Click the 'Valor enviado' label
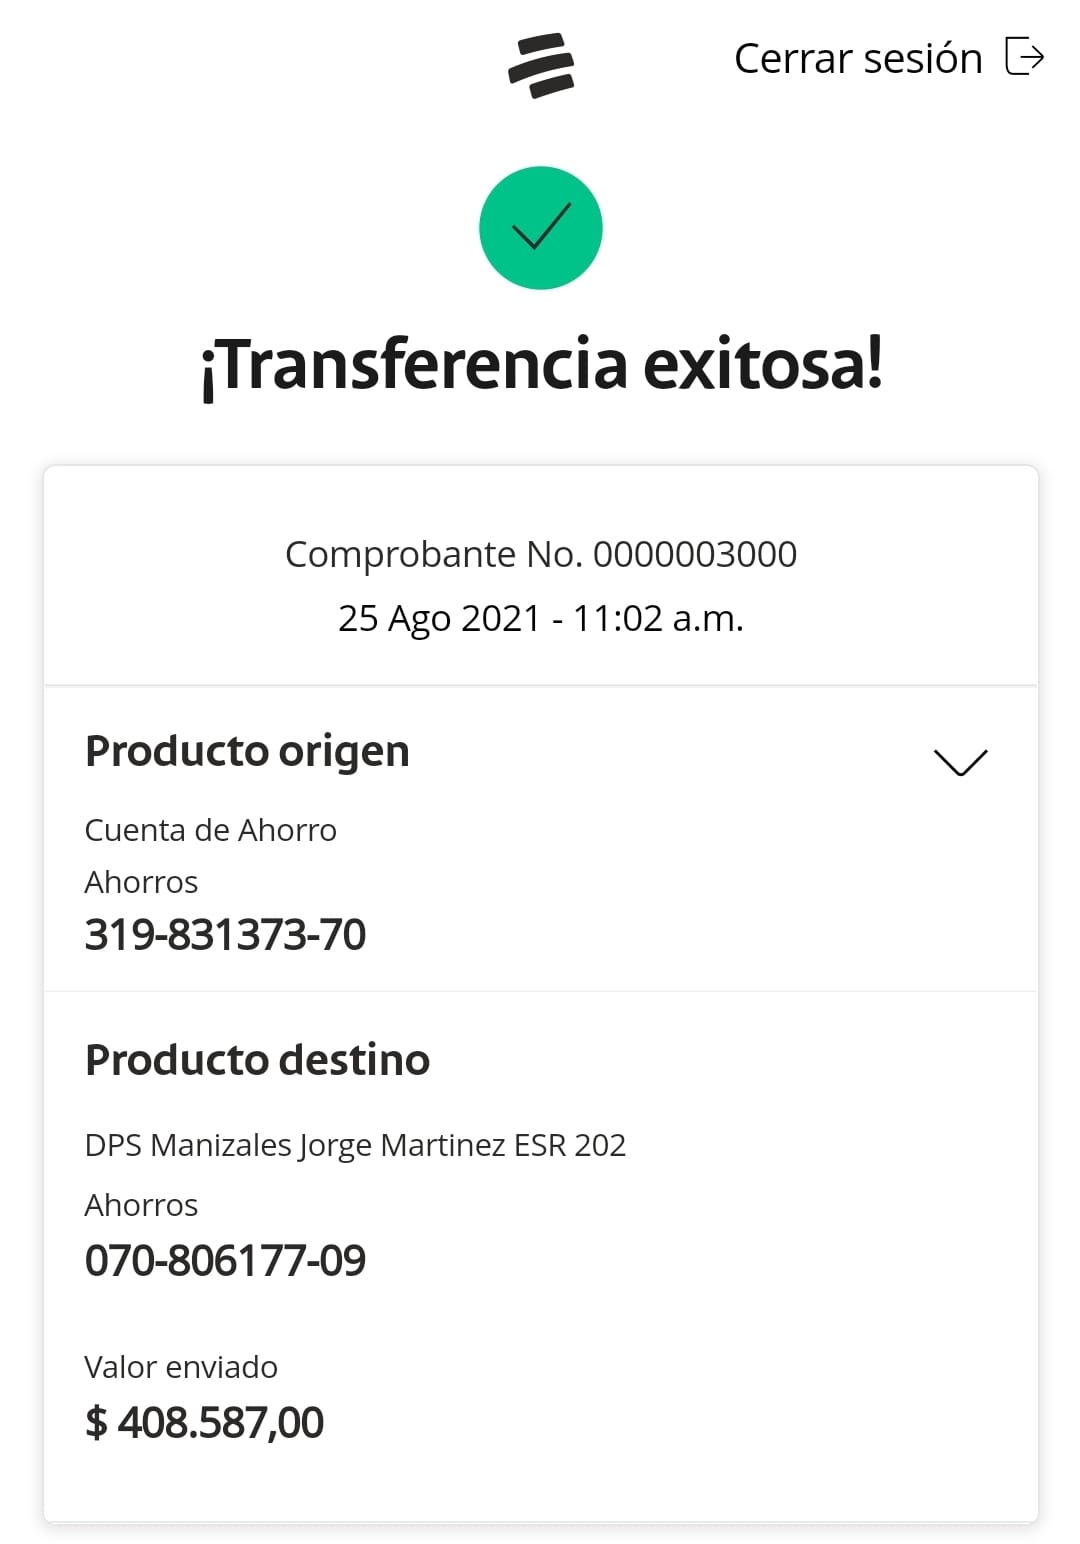The image size is (1080, 1544). pos(181,1367)
